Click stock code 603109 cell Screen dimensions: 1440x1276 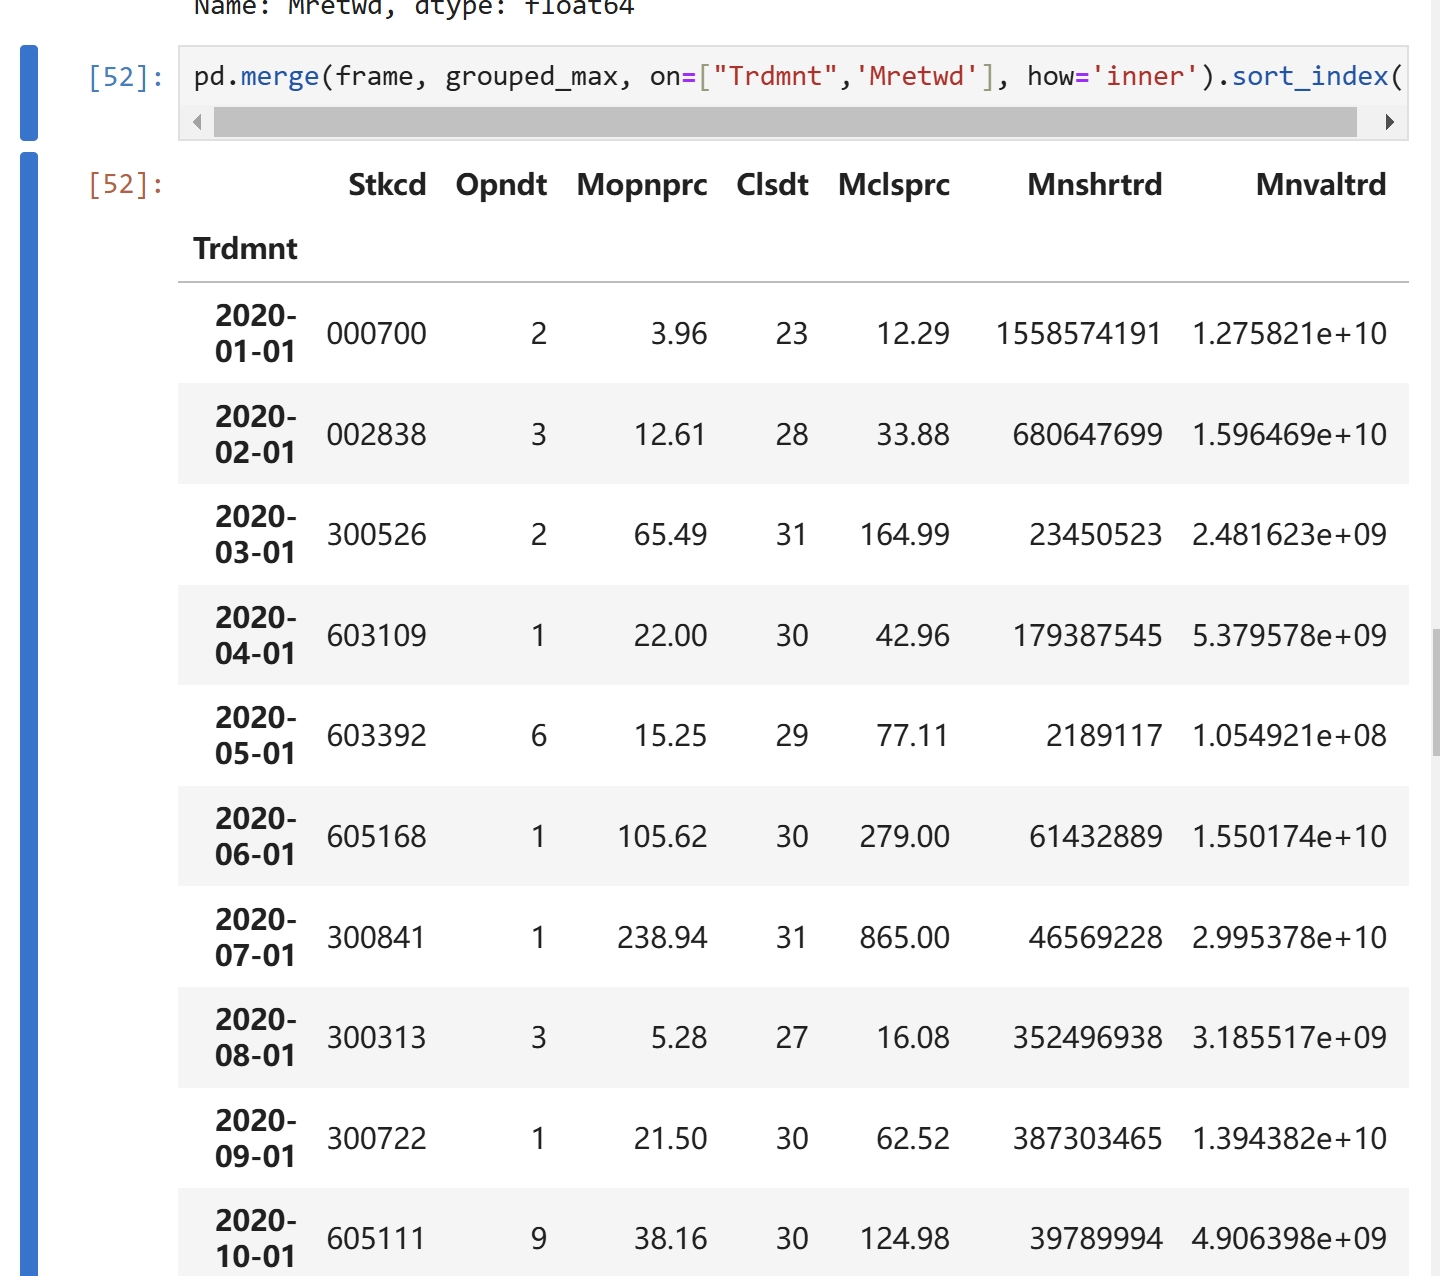pyautogui.click(x=377, y=635)
